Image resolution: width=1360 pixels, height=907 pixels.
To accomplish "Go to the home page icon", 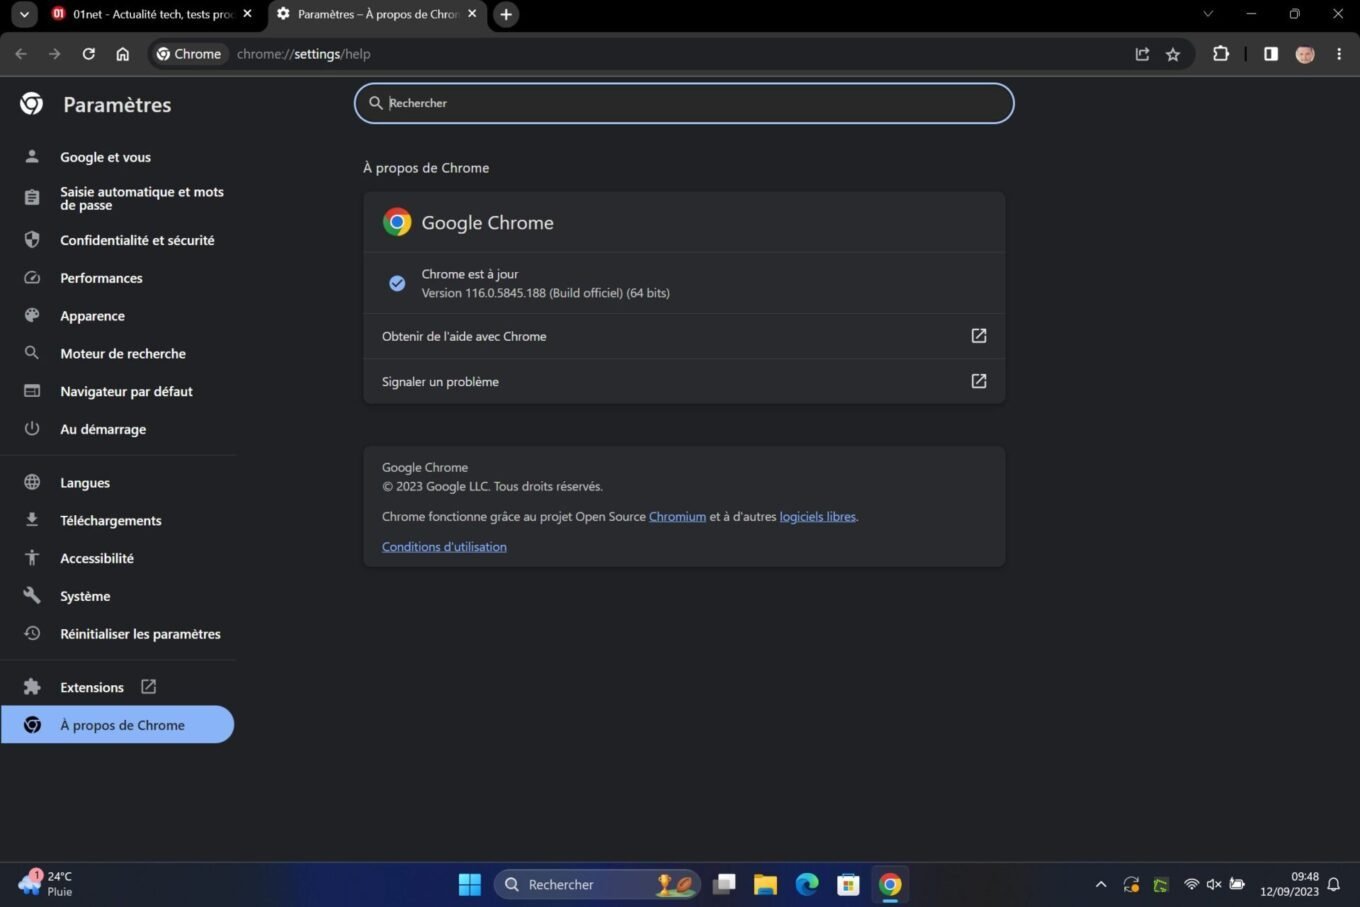I will (x=123, y=54).
